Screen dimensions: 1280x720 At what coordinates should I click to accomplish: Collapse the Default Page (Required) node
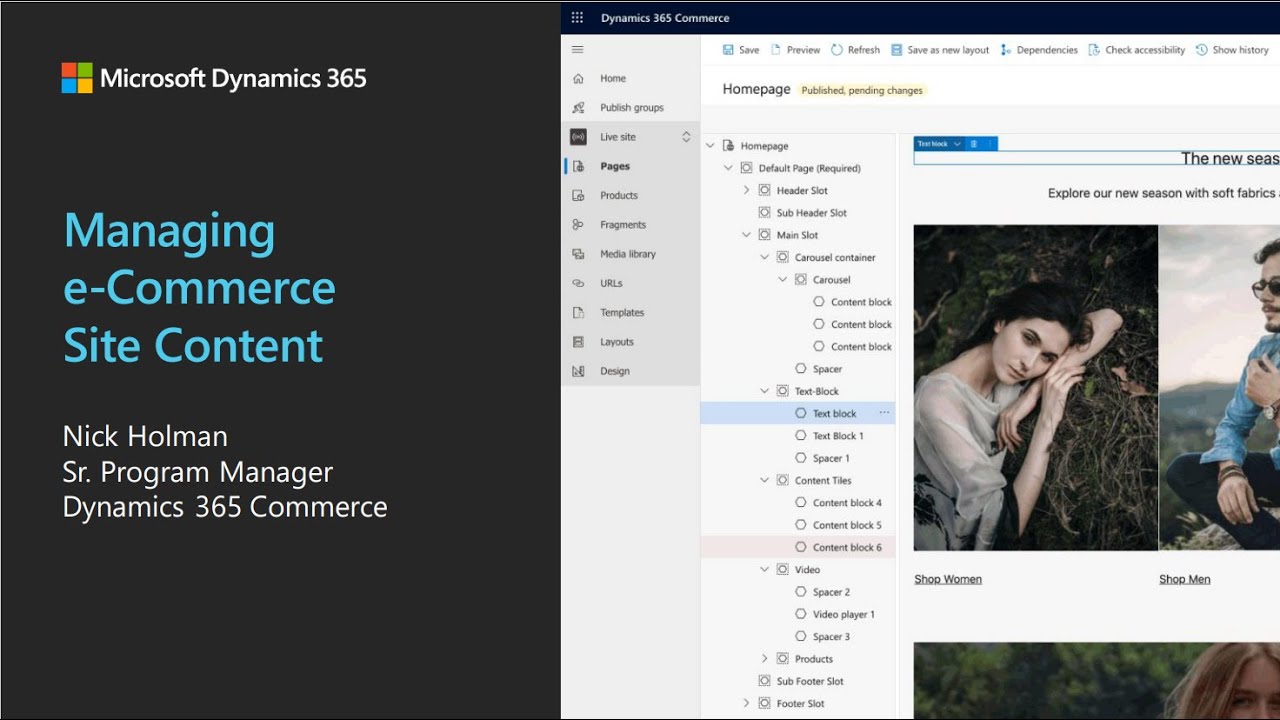728,168
